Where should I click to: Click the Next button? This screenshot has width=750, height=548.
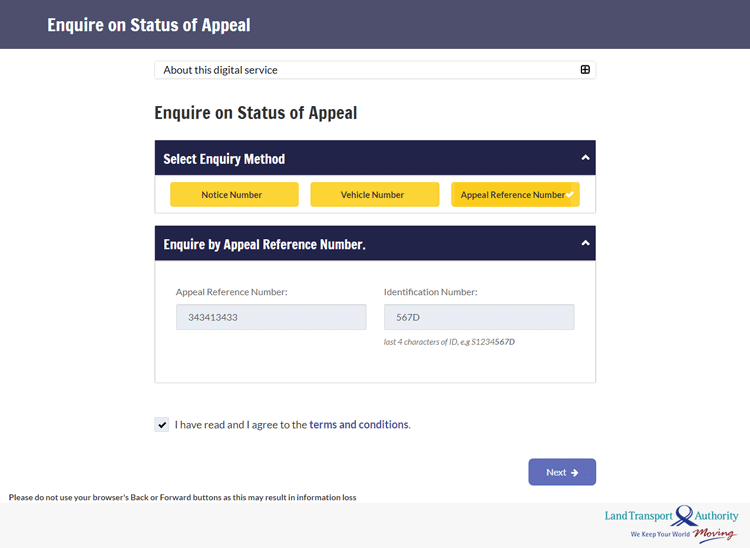(x=562, y=472)
